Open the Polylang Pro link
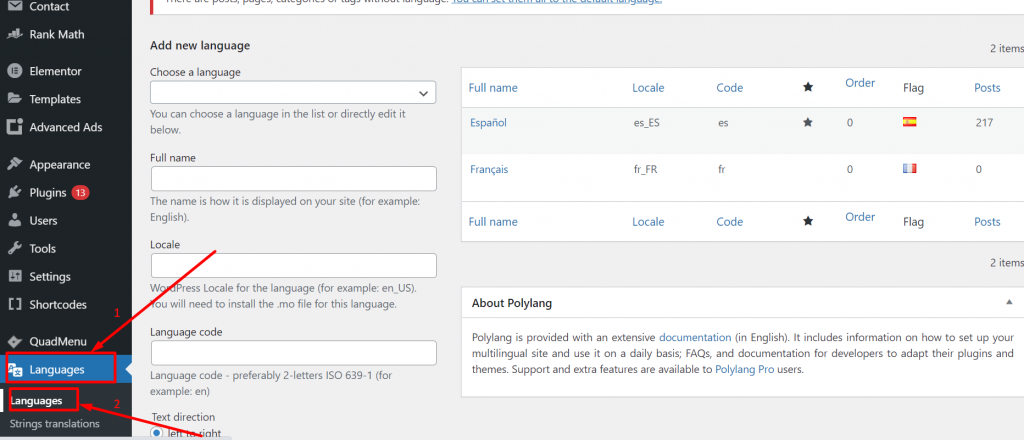1024x440 pixels. click(744, 369)
